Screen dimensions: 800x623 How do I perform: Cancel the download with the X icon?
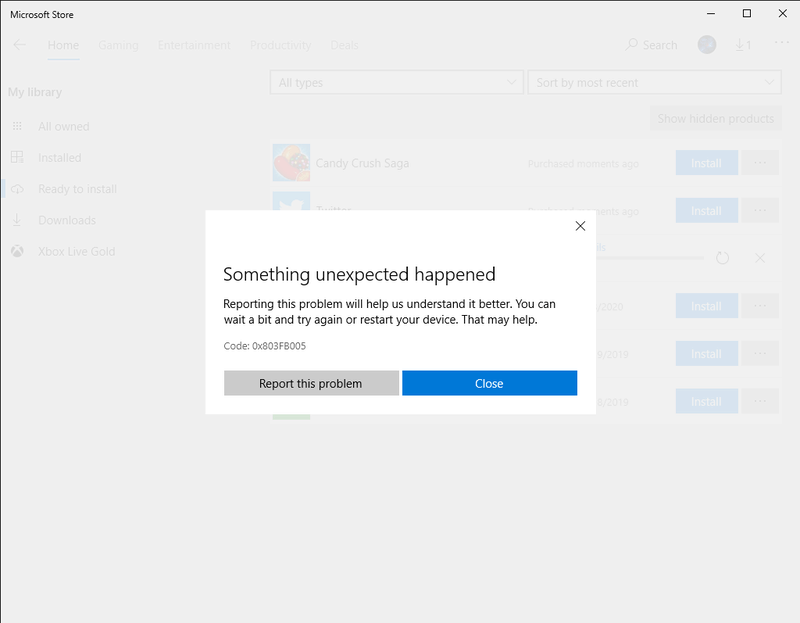tap(760, 258)
